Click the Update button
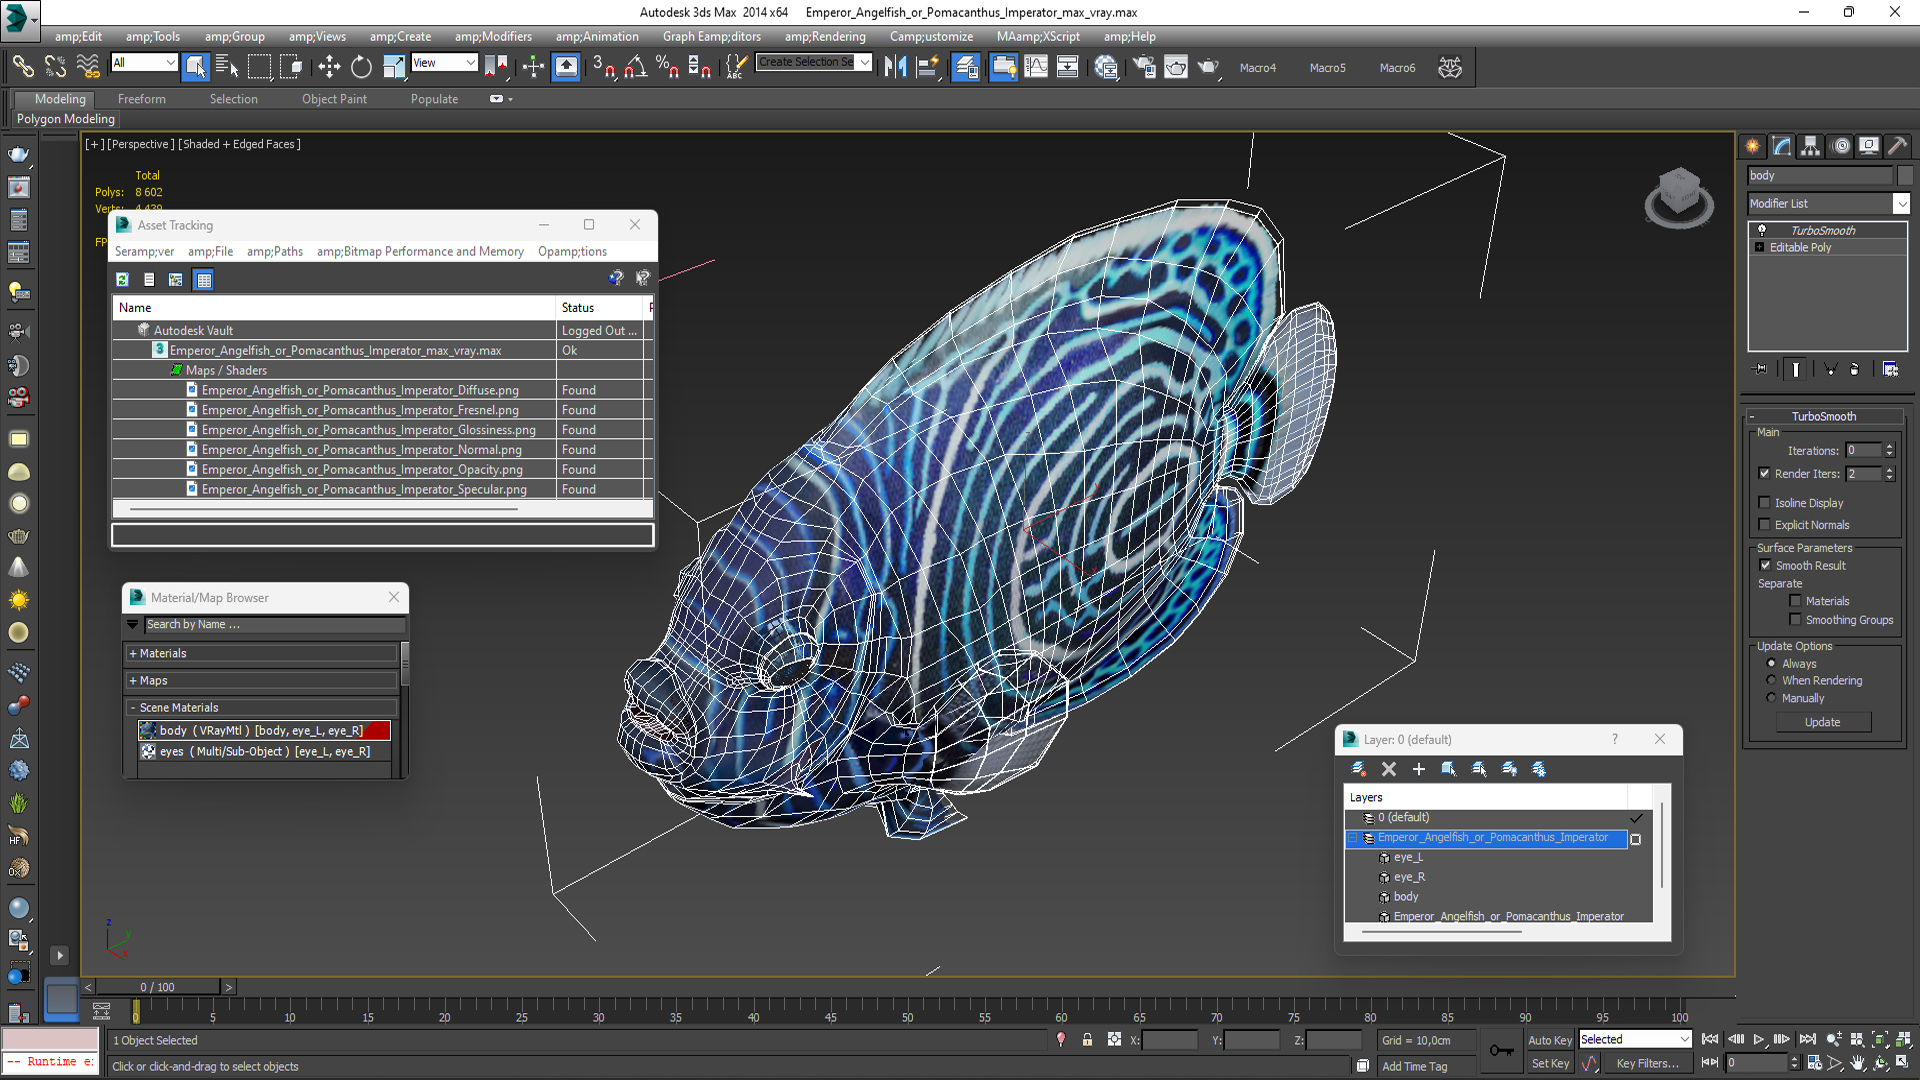This screenshot has height=1080, width=1920. [x=1822, y=722]
